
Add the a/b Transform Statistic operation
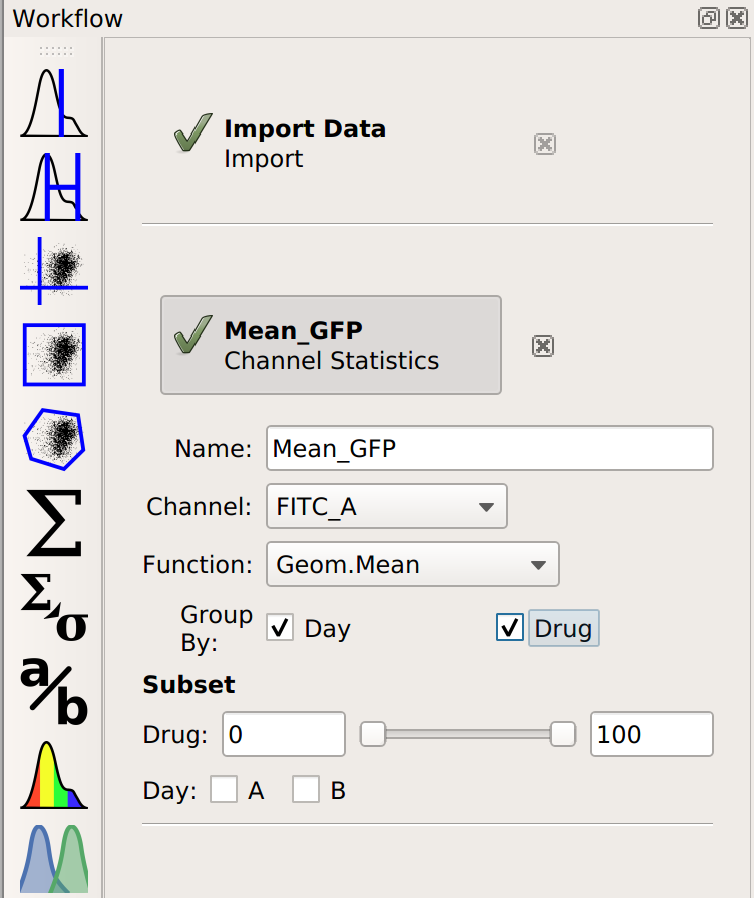point(54,691)
